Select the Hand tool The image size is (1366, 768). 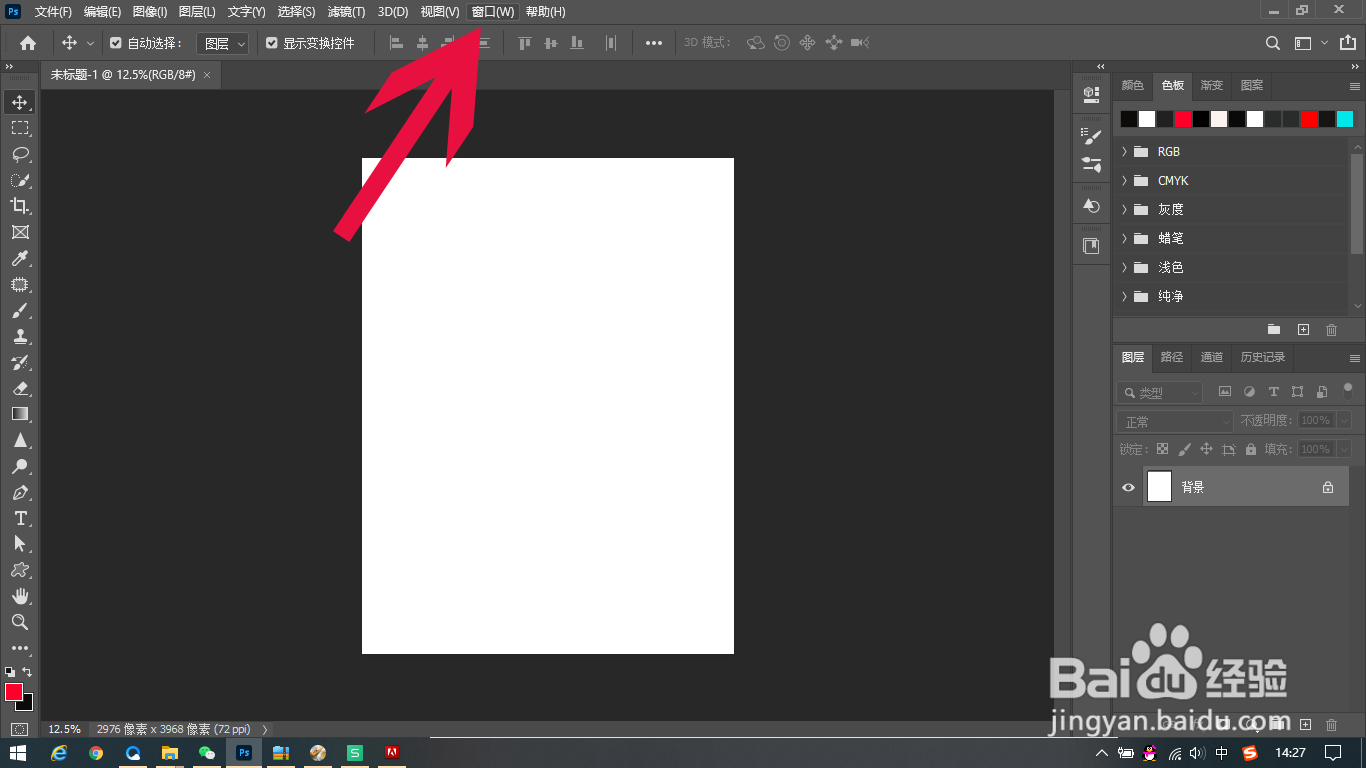click(19, 596)
